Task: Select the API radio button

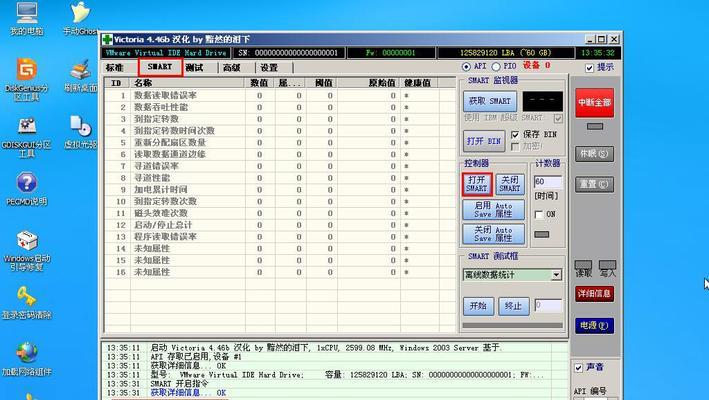Action: point(466,66)
